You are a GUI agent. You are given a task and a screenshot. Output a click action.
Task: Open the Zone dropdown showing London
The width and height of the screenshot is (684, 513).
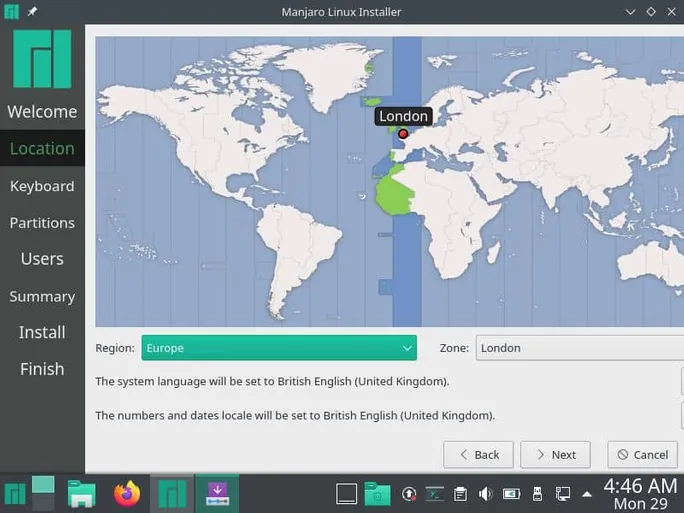tap(578, 348)
